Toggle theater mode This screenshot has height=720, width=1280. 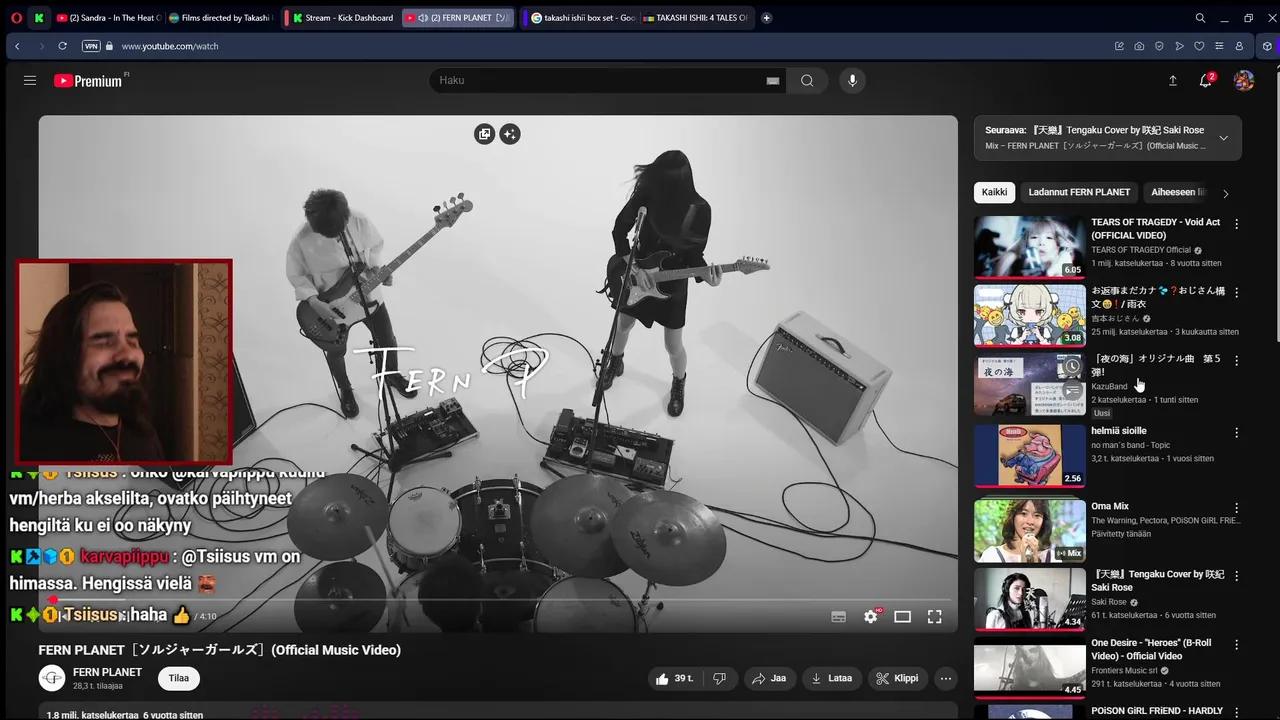pyautogui.click(x=902, y=617)
